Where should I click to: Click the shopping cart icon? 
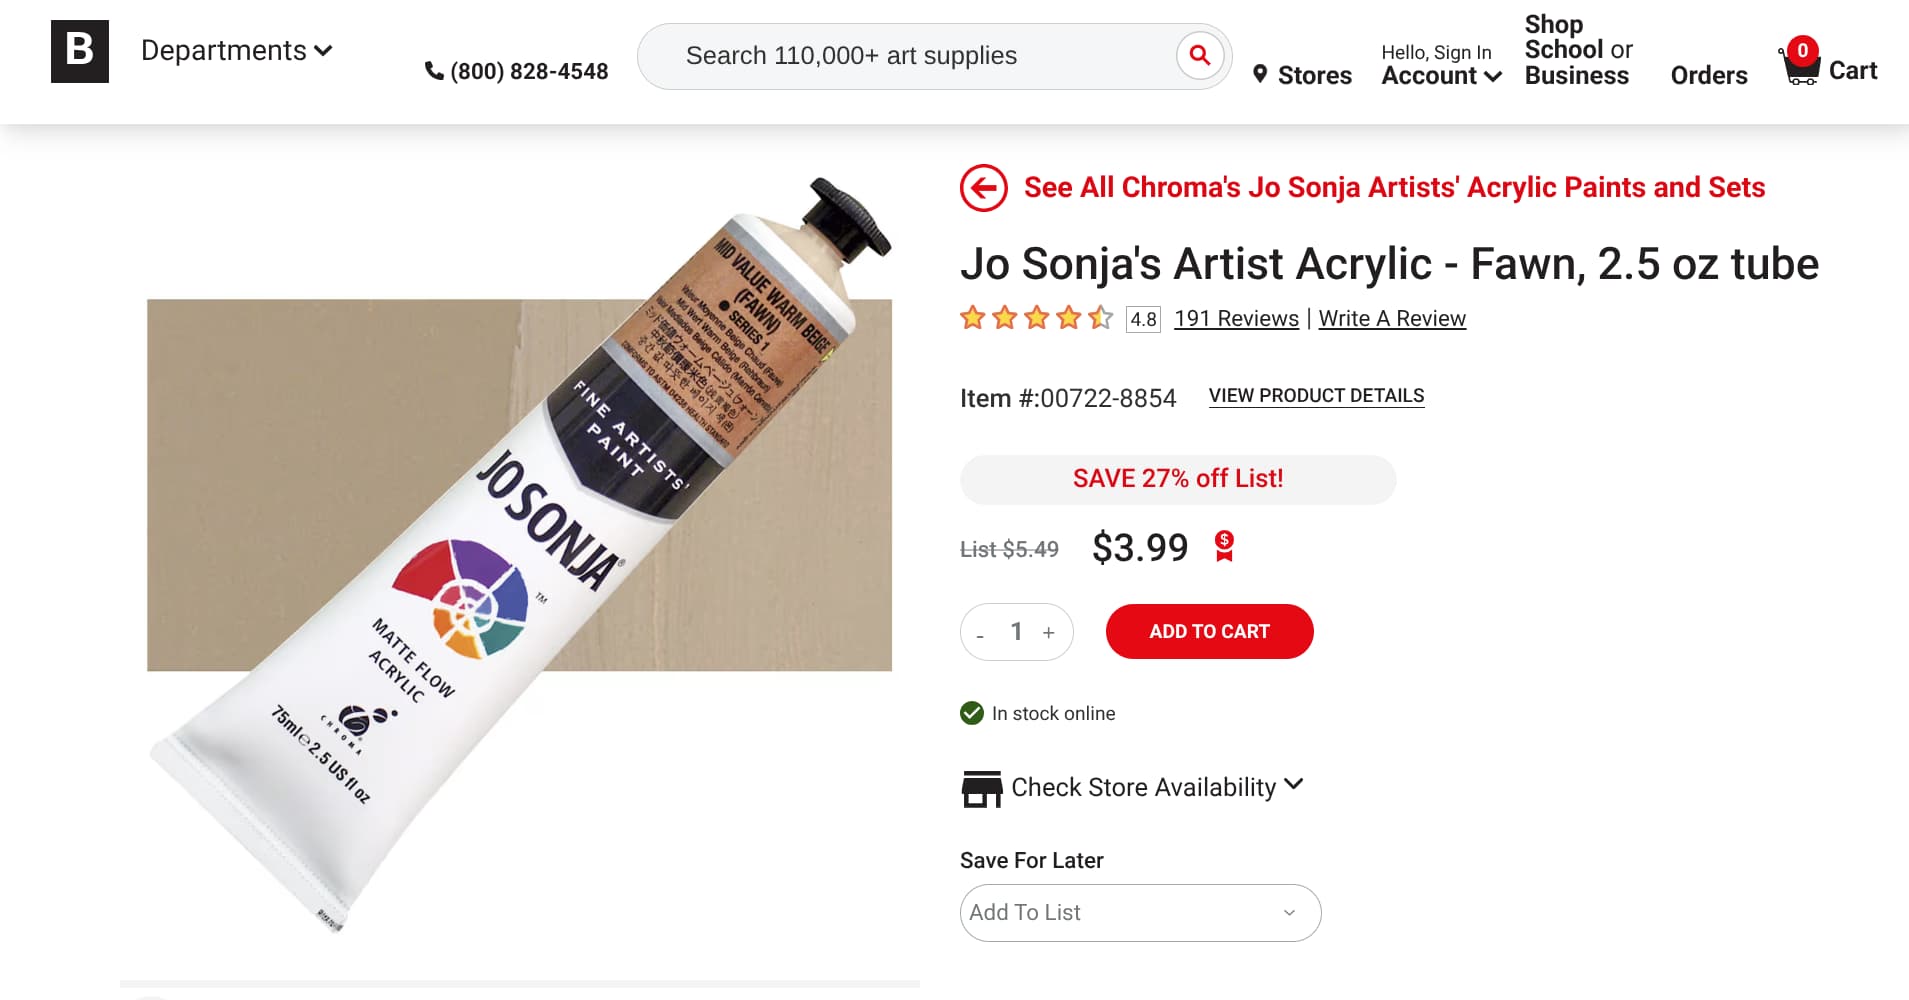tap(1800, 65)
